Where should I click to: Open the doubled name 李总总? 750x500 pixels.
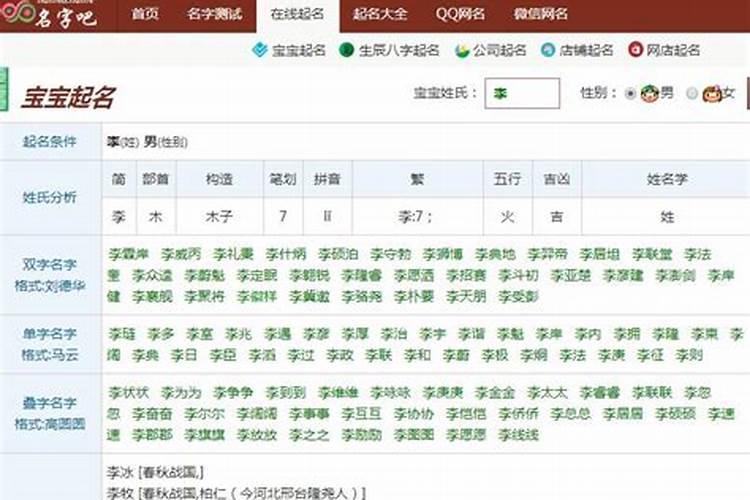571,414
